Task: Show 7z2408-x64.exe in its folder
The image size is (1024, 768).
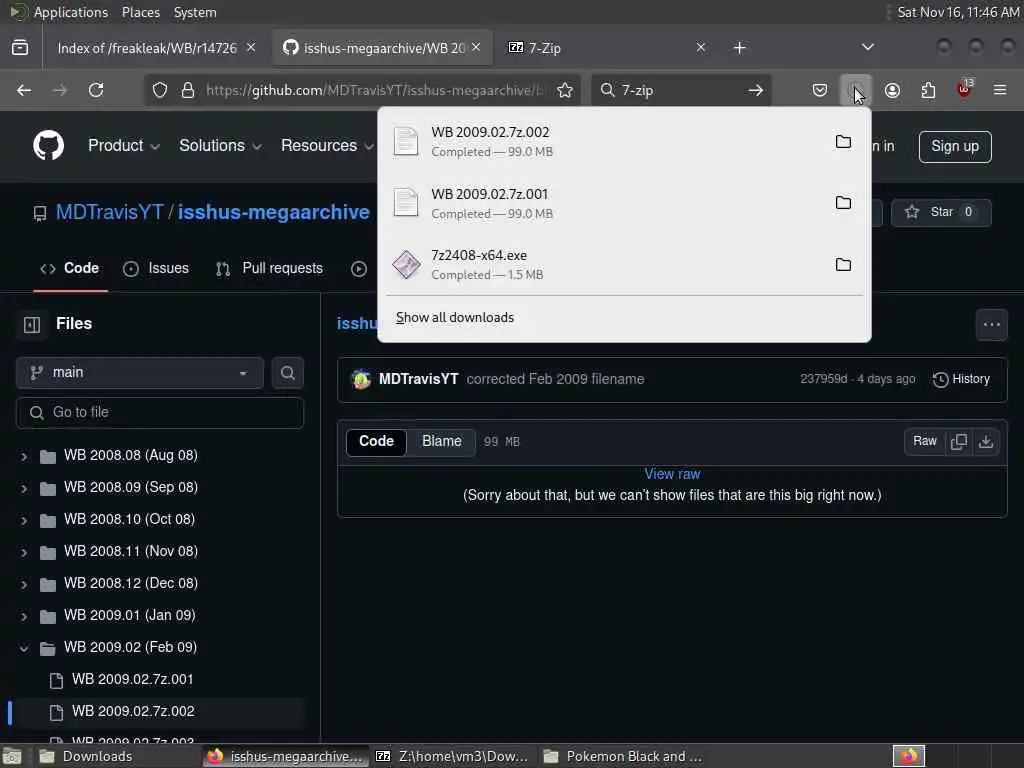Action: 843,264
